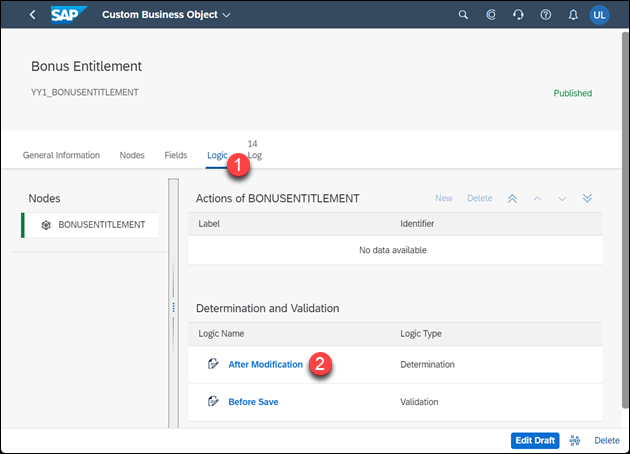Click the page vertical scrollbar
Image resolution: width=630 pixels, height=454 pixels.
tap(625, 219)
